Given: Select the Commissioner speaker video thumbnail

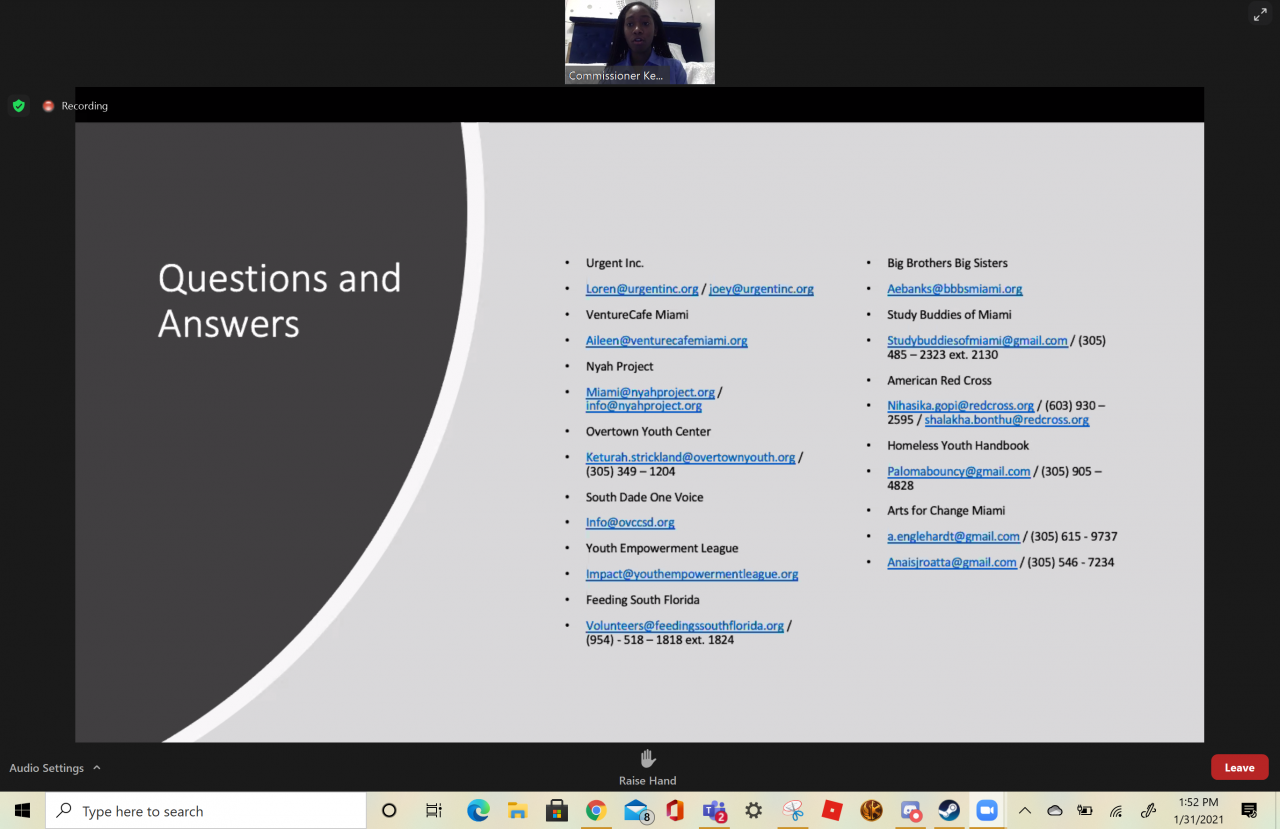Looking at the screenshot, I should [640, 42].
